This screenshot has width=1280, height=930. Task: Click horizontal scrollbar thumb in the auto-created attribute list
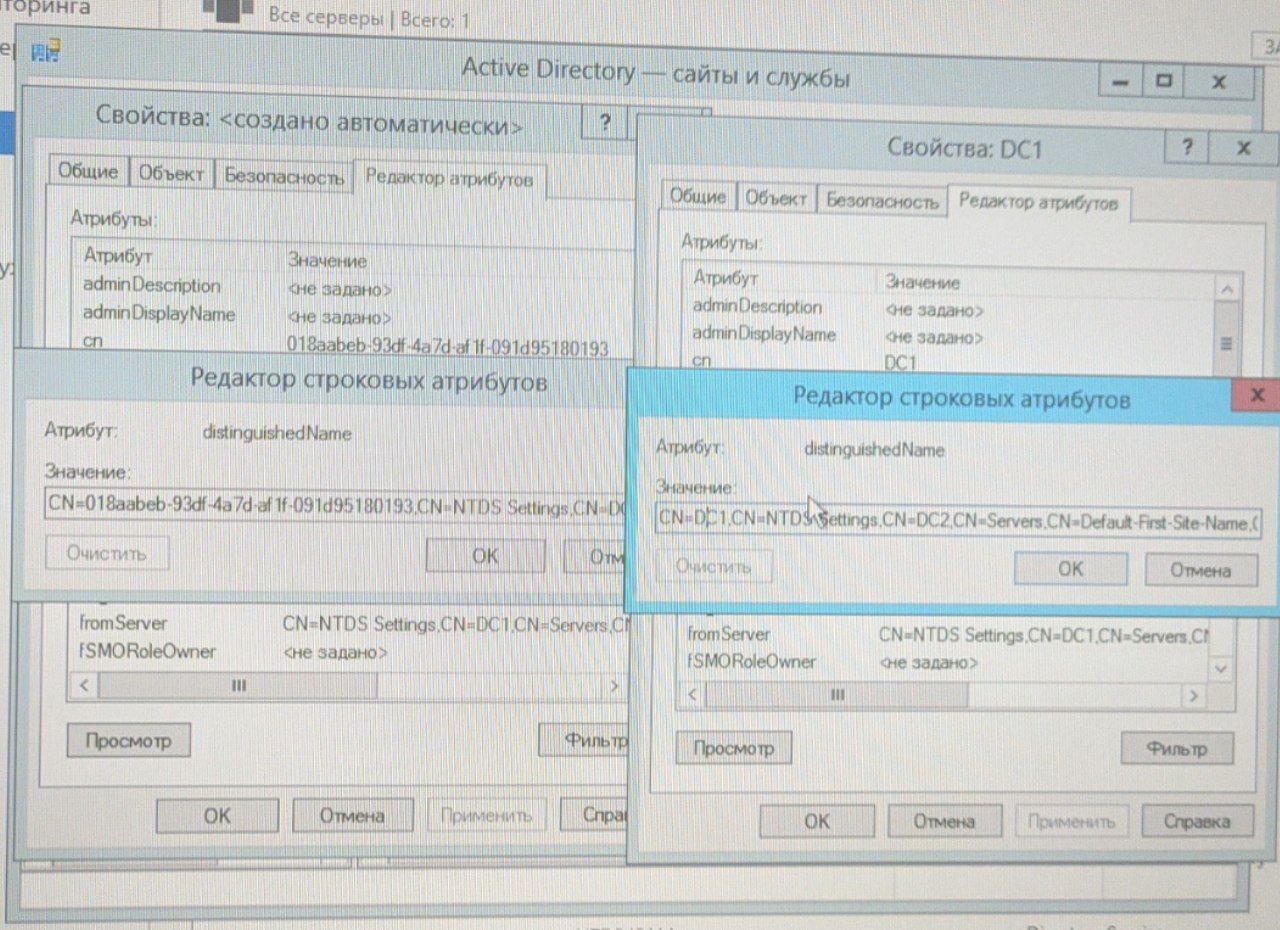(x=238, y=686)
